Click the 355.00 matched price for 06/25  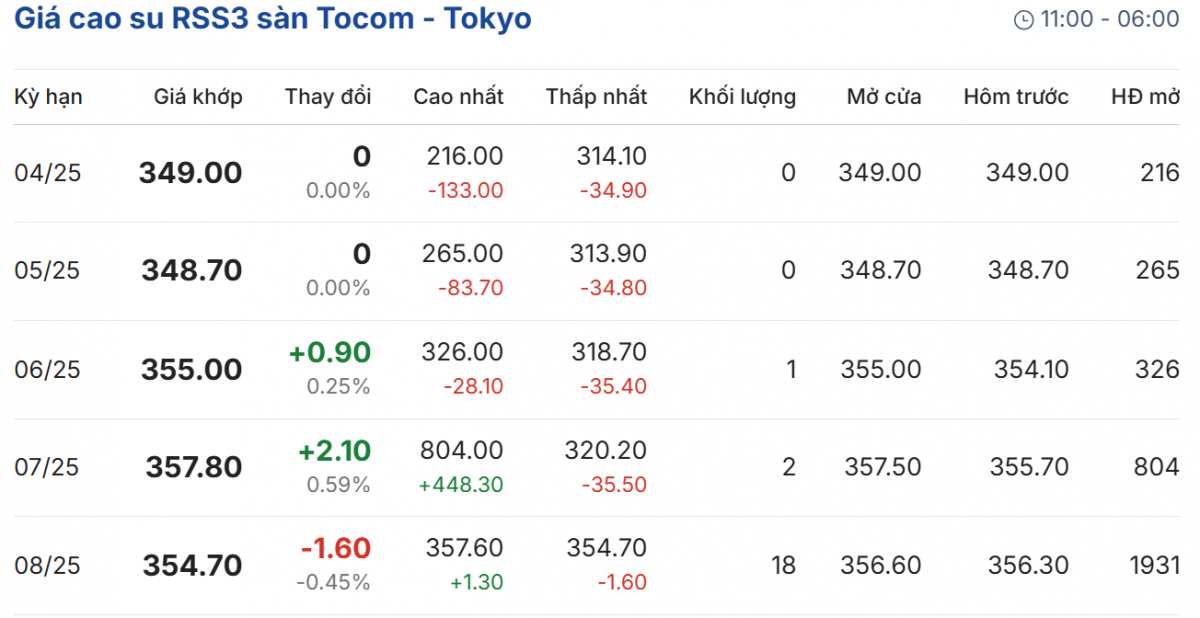(191, 370)
